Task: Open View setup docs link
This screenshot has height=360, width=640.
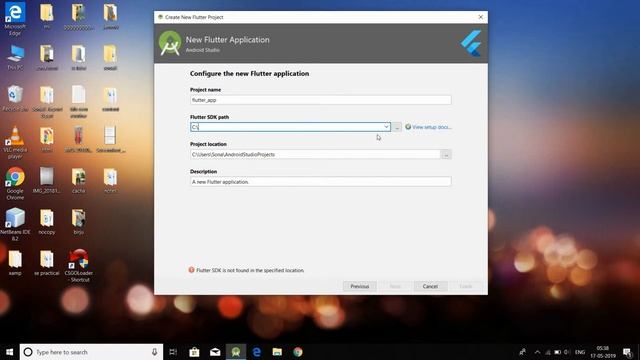Action: 431,127
